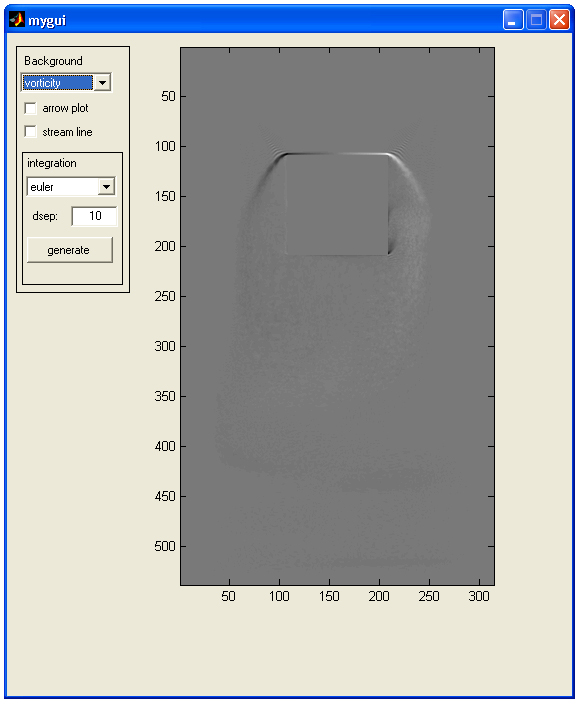
Task: Close the mygui window
Action: click(559, 20)
